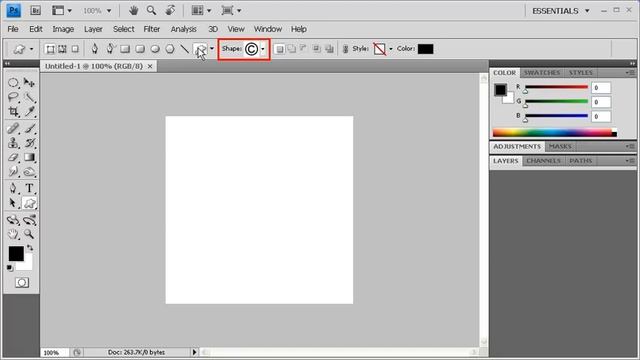This screenshot has width=640, height=360.
Task: Choose the Line tool in options bar
Action: [185, 49]
